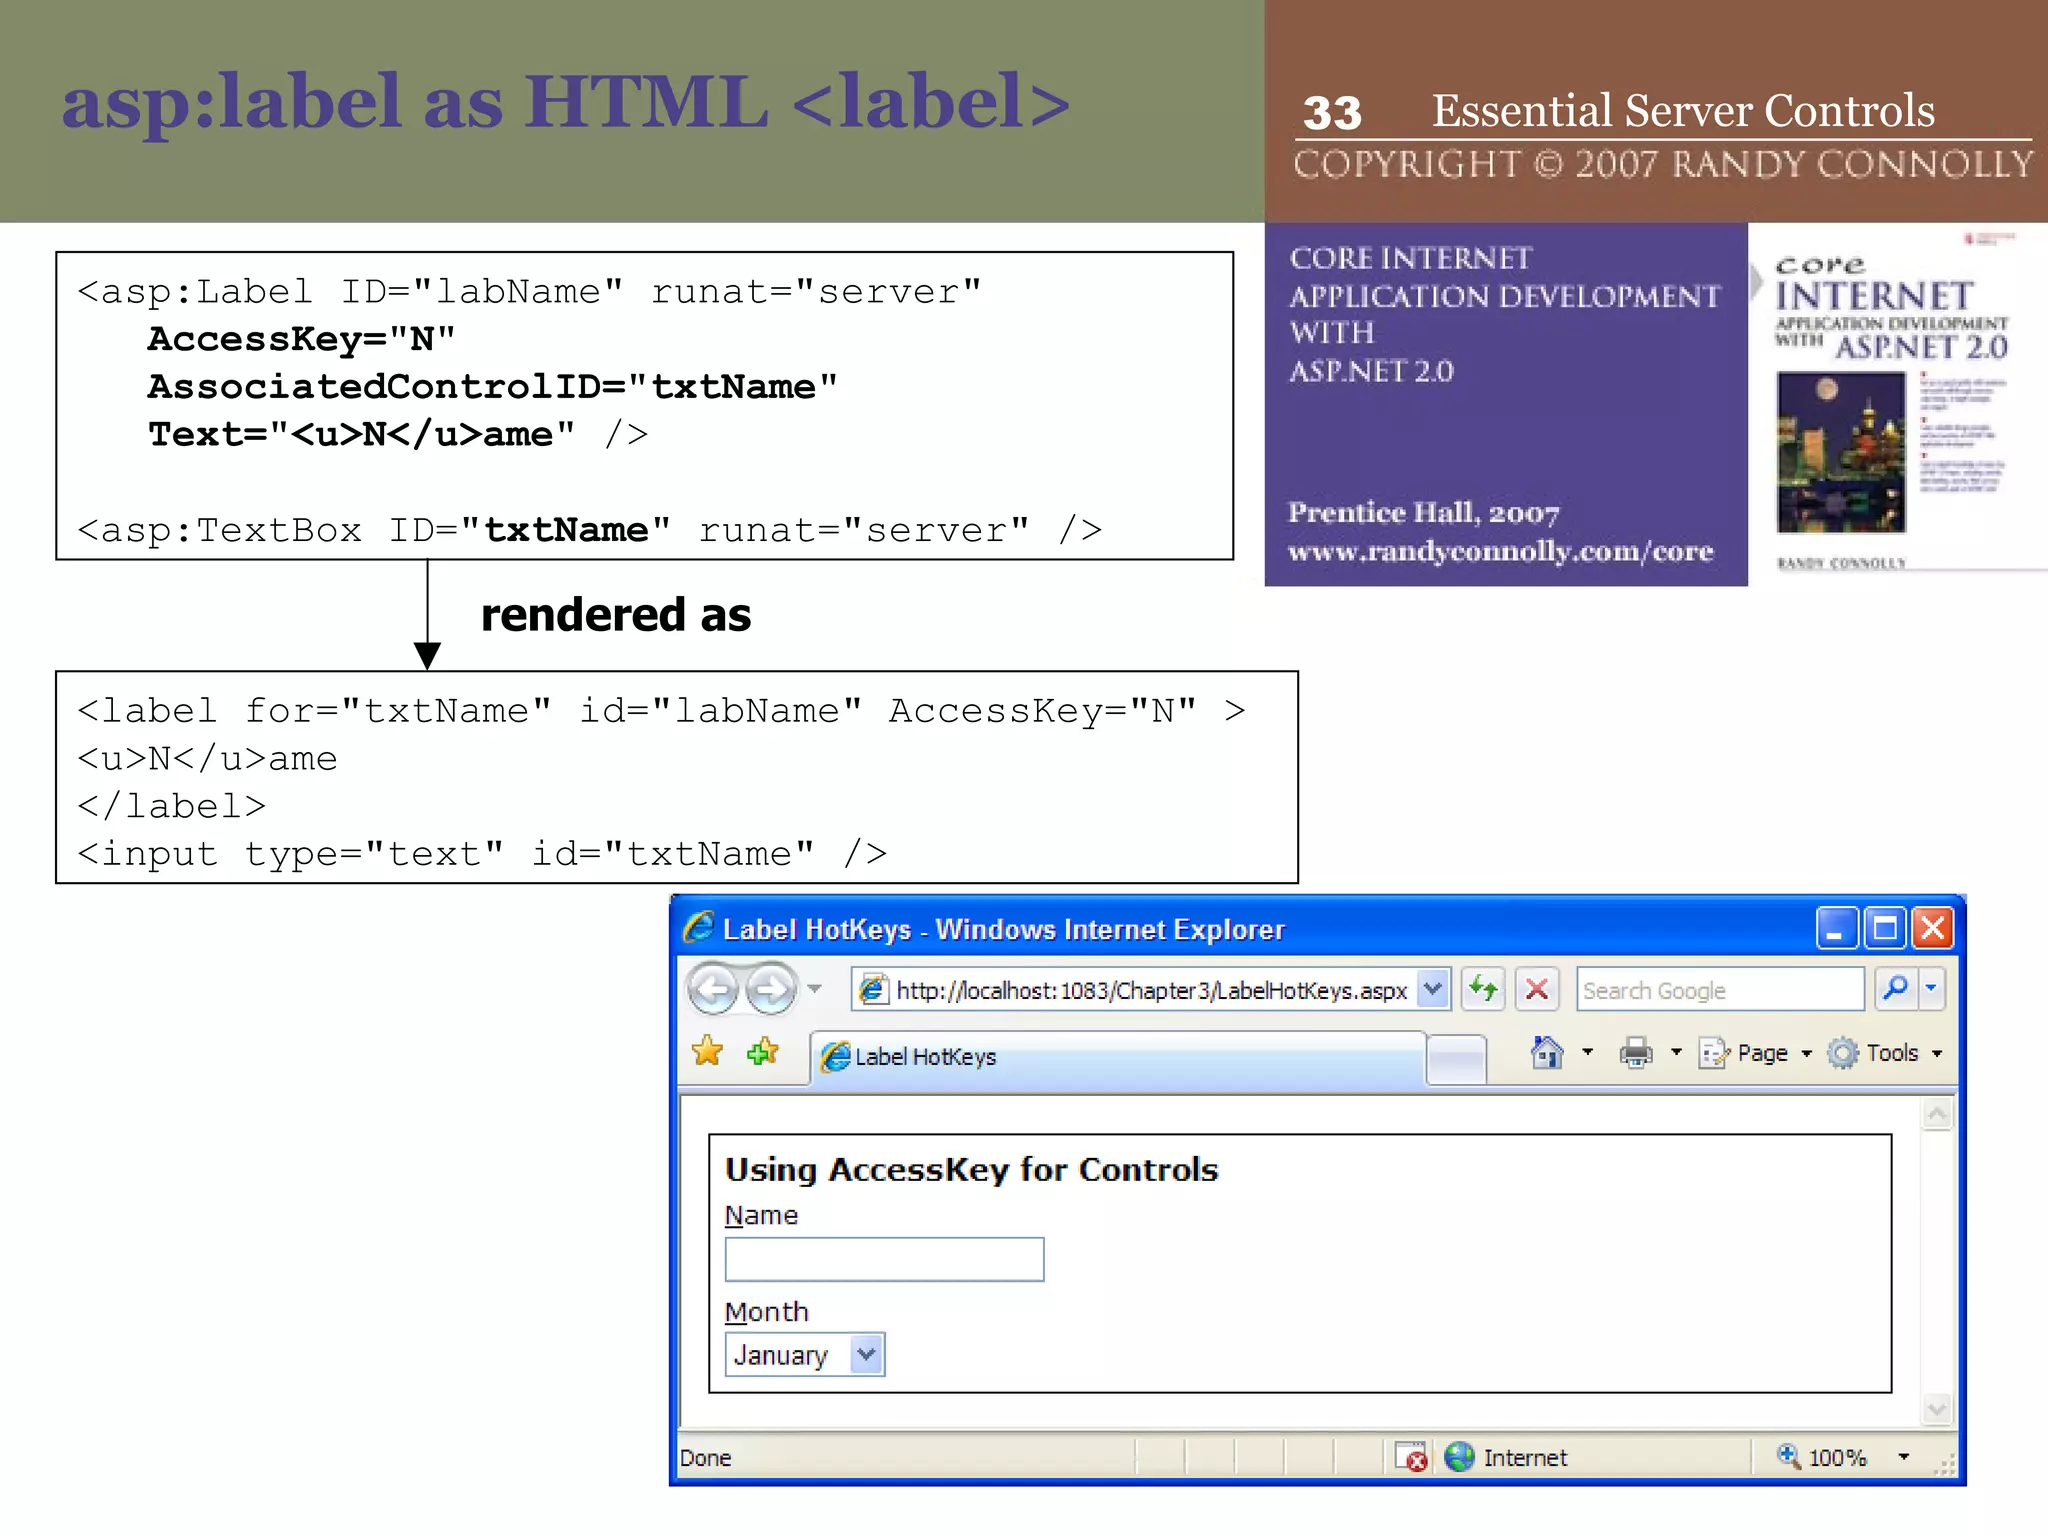Maximize the Internet Explorer window

pyautogui.click(x=1886, y=928)
